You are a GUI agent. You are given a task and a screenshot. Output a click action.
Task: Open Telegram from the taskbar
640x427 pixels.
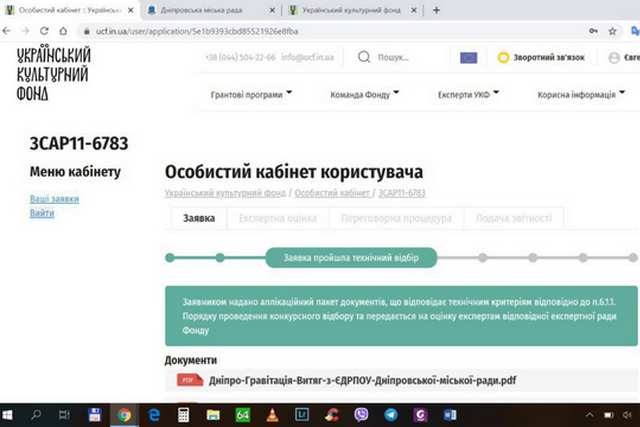pos(391,415)
